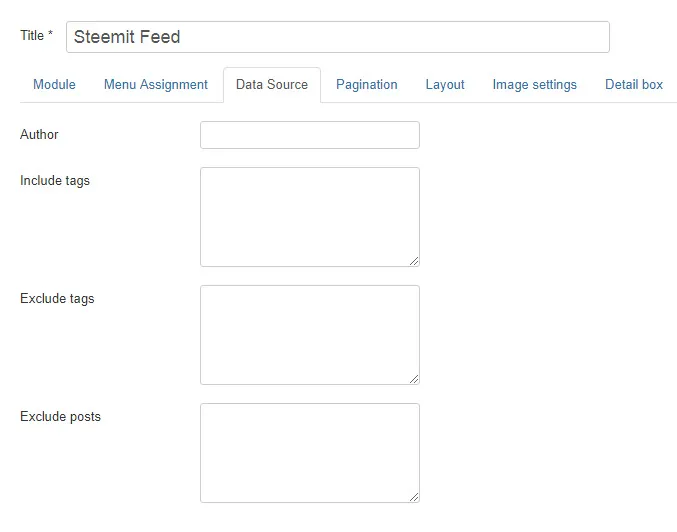
Task: Click the Title * label
Action: [36, 35]
